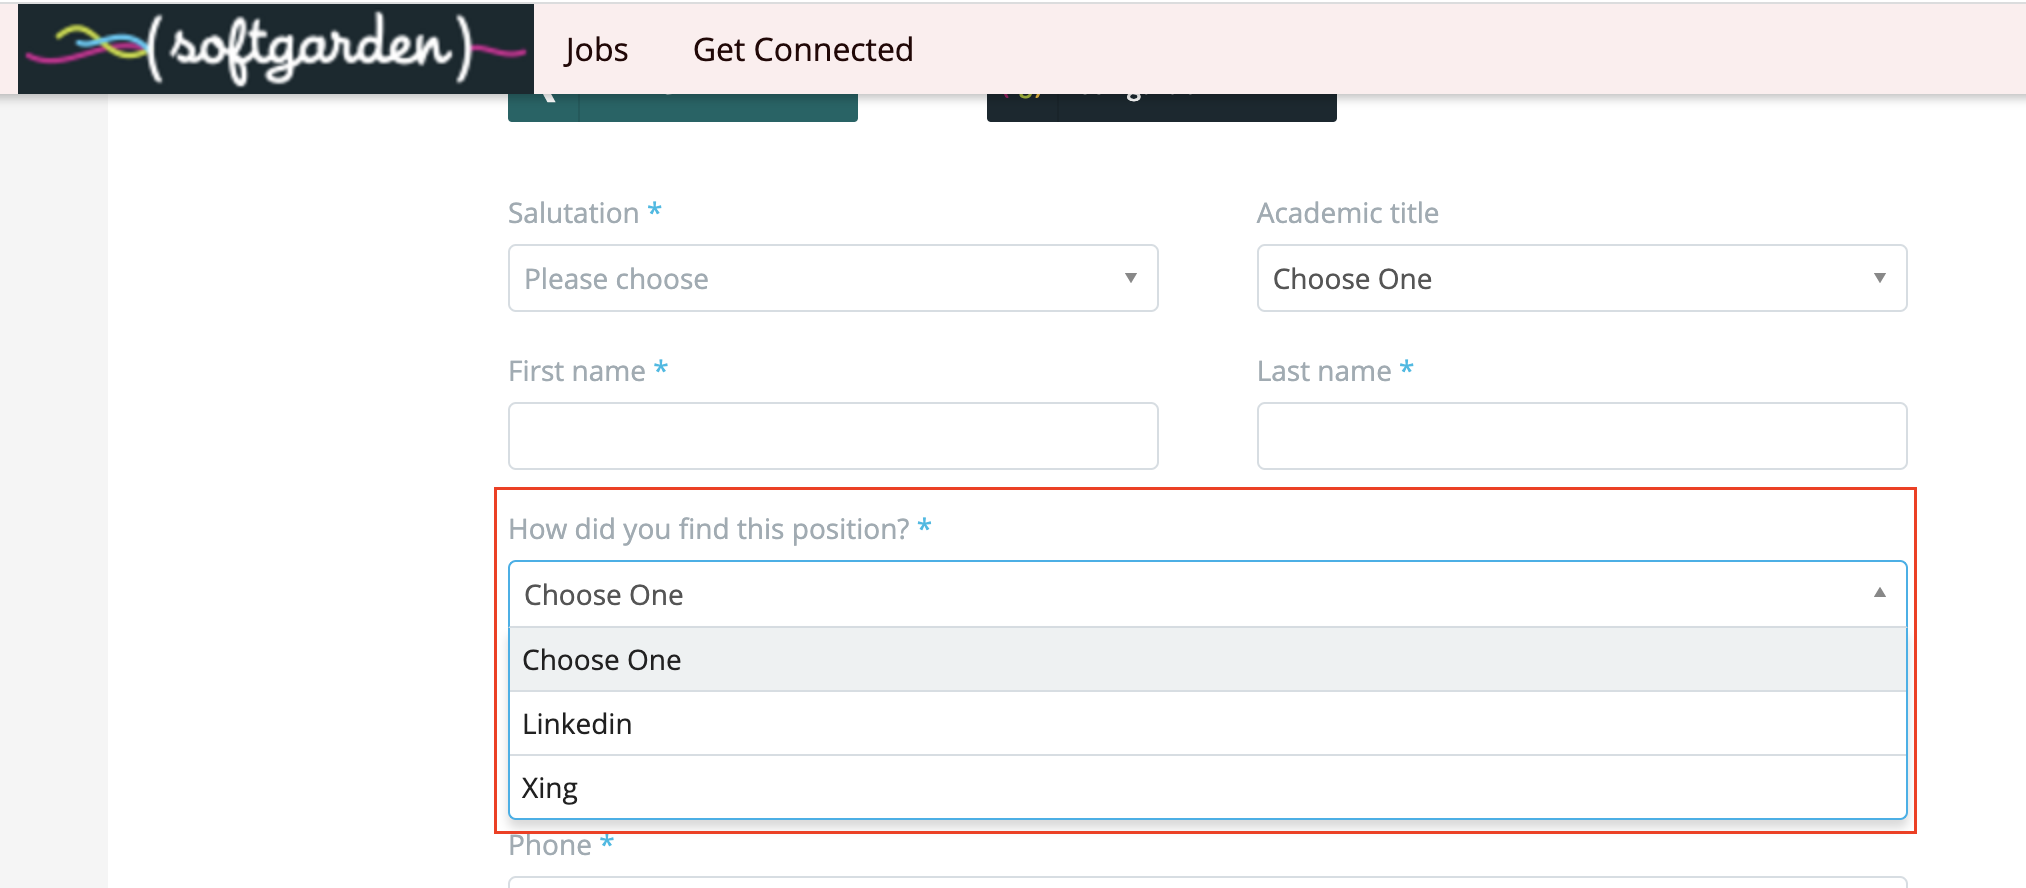Select Linkedin from the list
Screen dimensions: 2026x888
click(x=1208, y=724)
